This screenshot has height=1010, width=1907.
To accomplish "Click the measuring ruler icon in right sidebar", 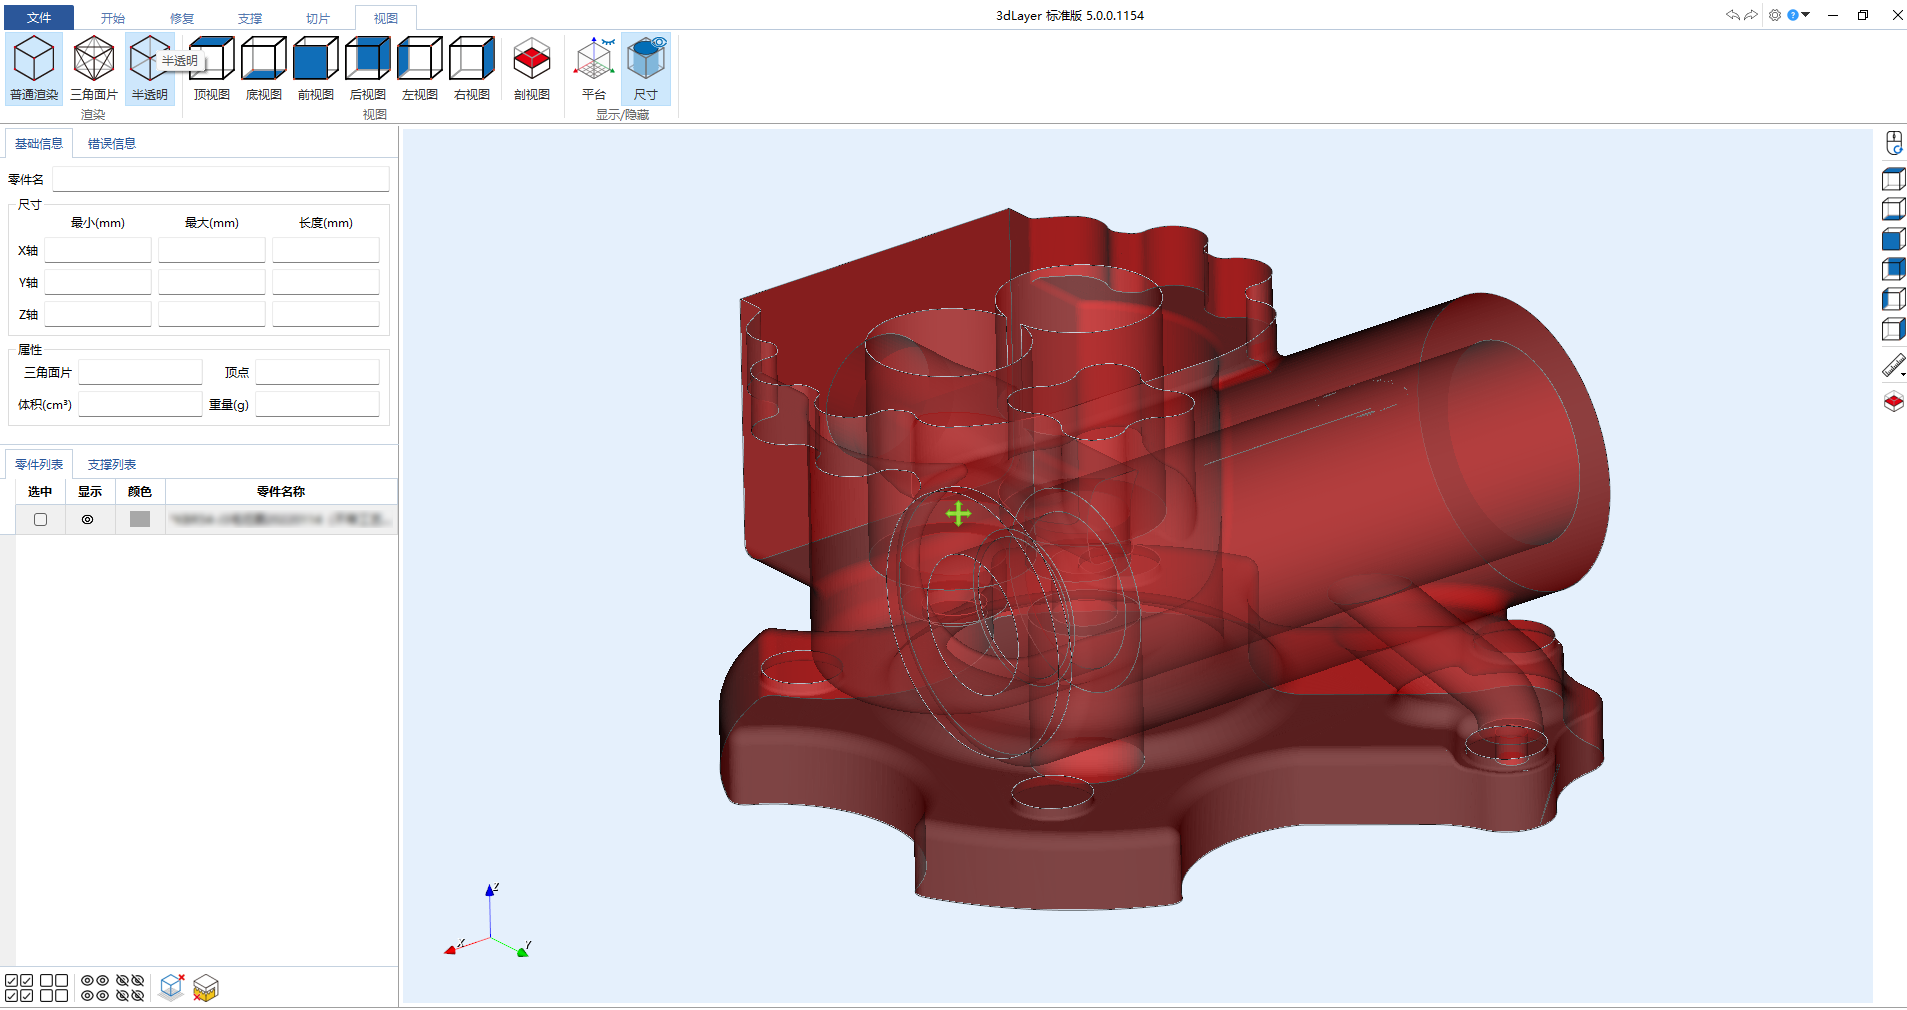I will click(x=1892, y=366).
